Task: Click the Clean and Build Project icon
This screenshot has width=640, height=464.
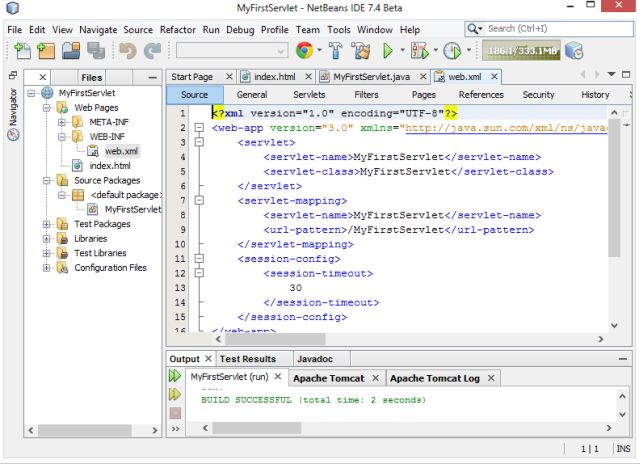Action: [361, 51]
